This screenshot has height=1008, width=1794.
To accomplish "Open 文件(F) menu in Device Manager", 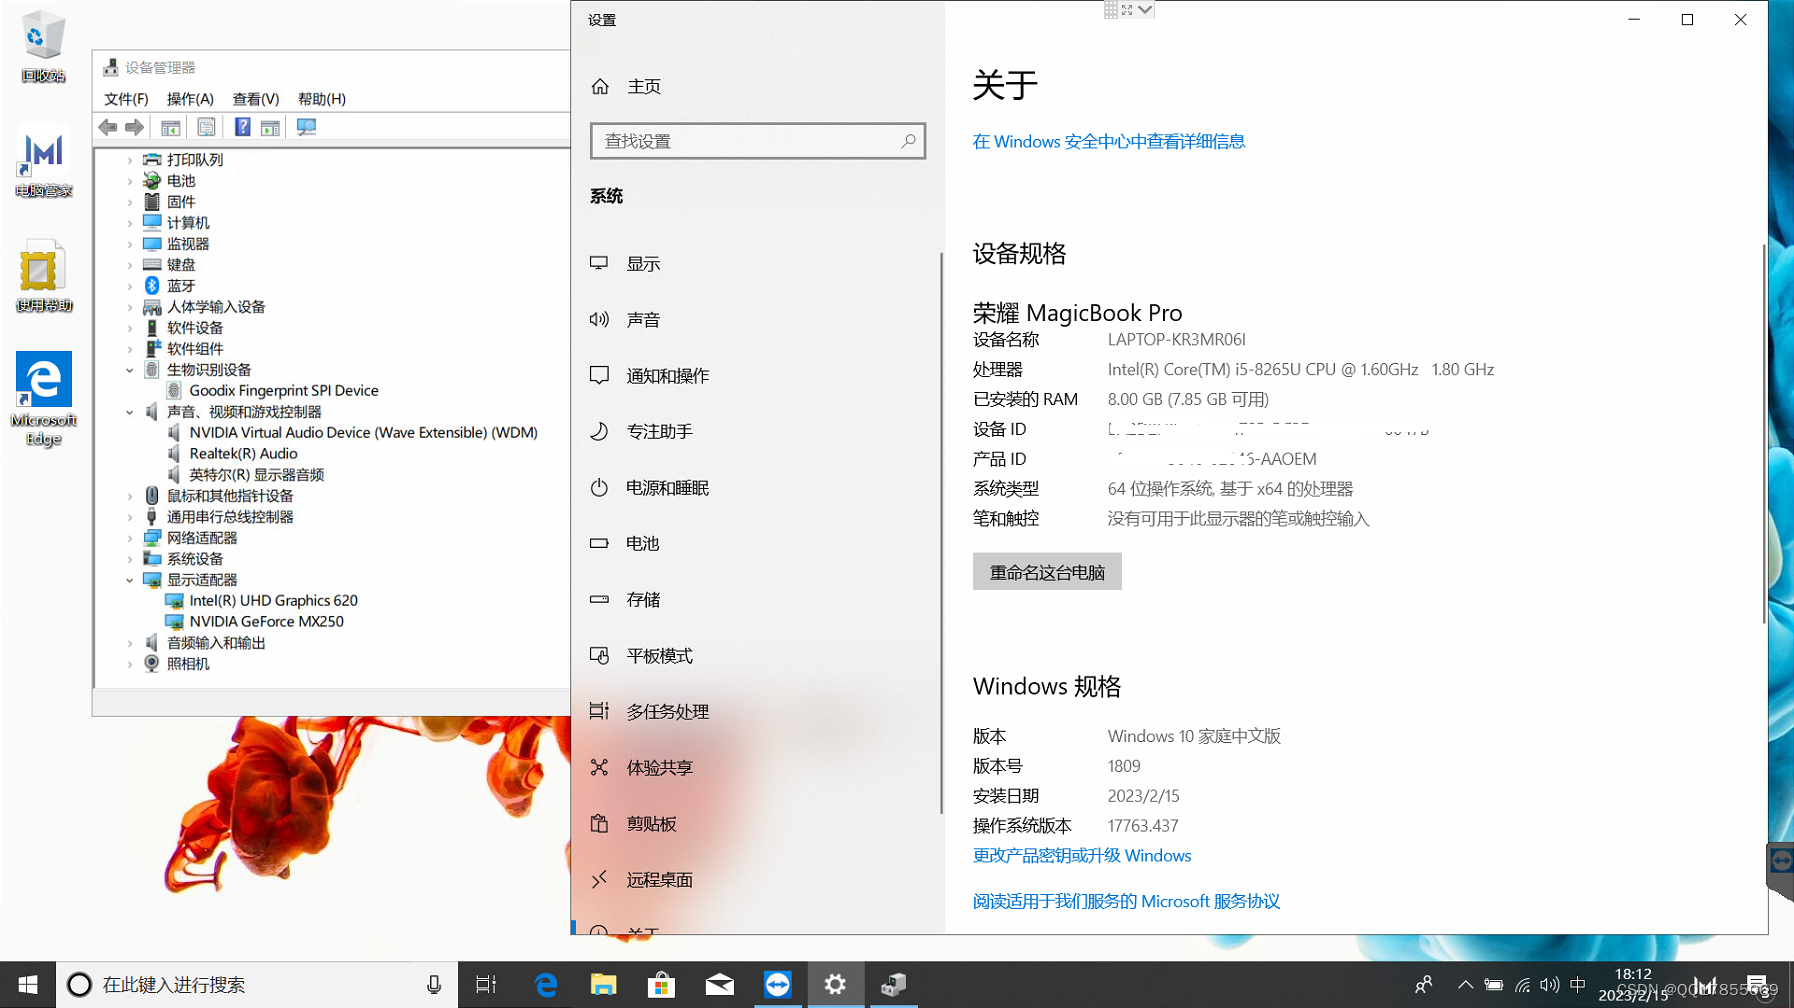I will 126,99.
